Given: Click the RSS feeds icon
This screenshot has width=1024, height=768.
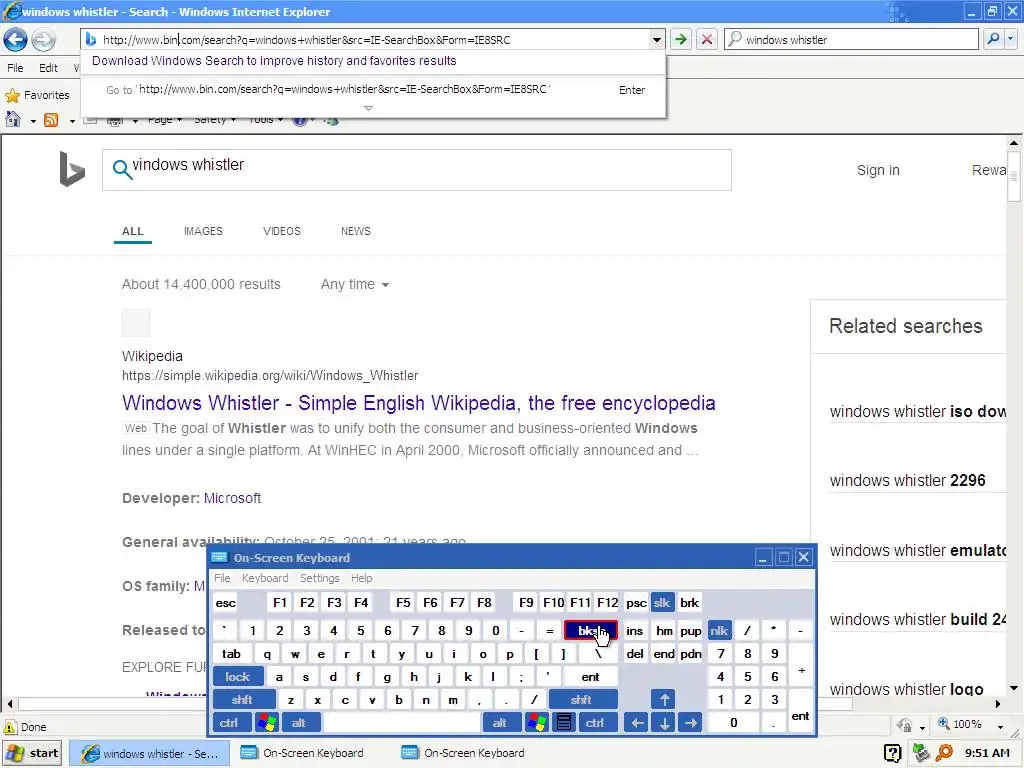Looking at the screenshot, I should (51, 120).
